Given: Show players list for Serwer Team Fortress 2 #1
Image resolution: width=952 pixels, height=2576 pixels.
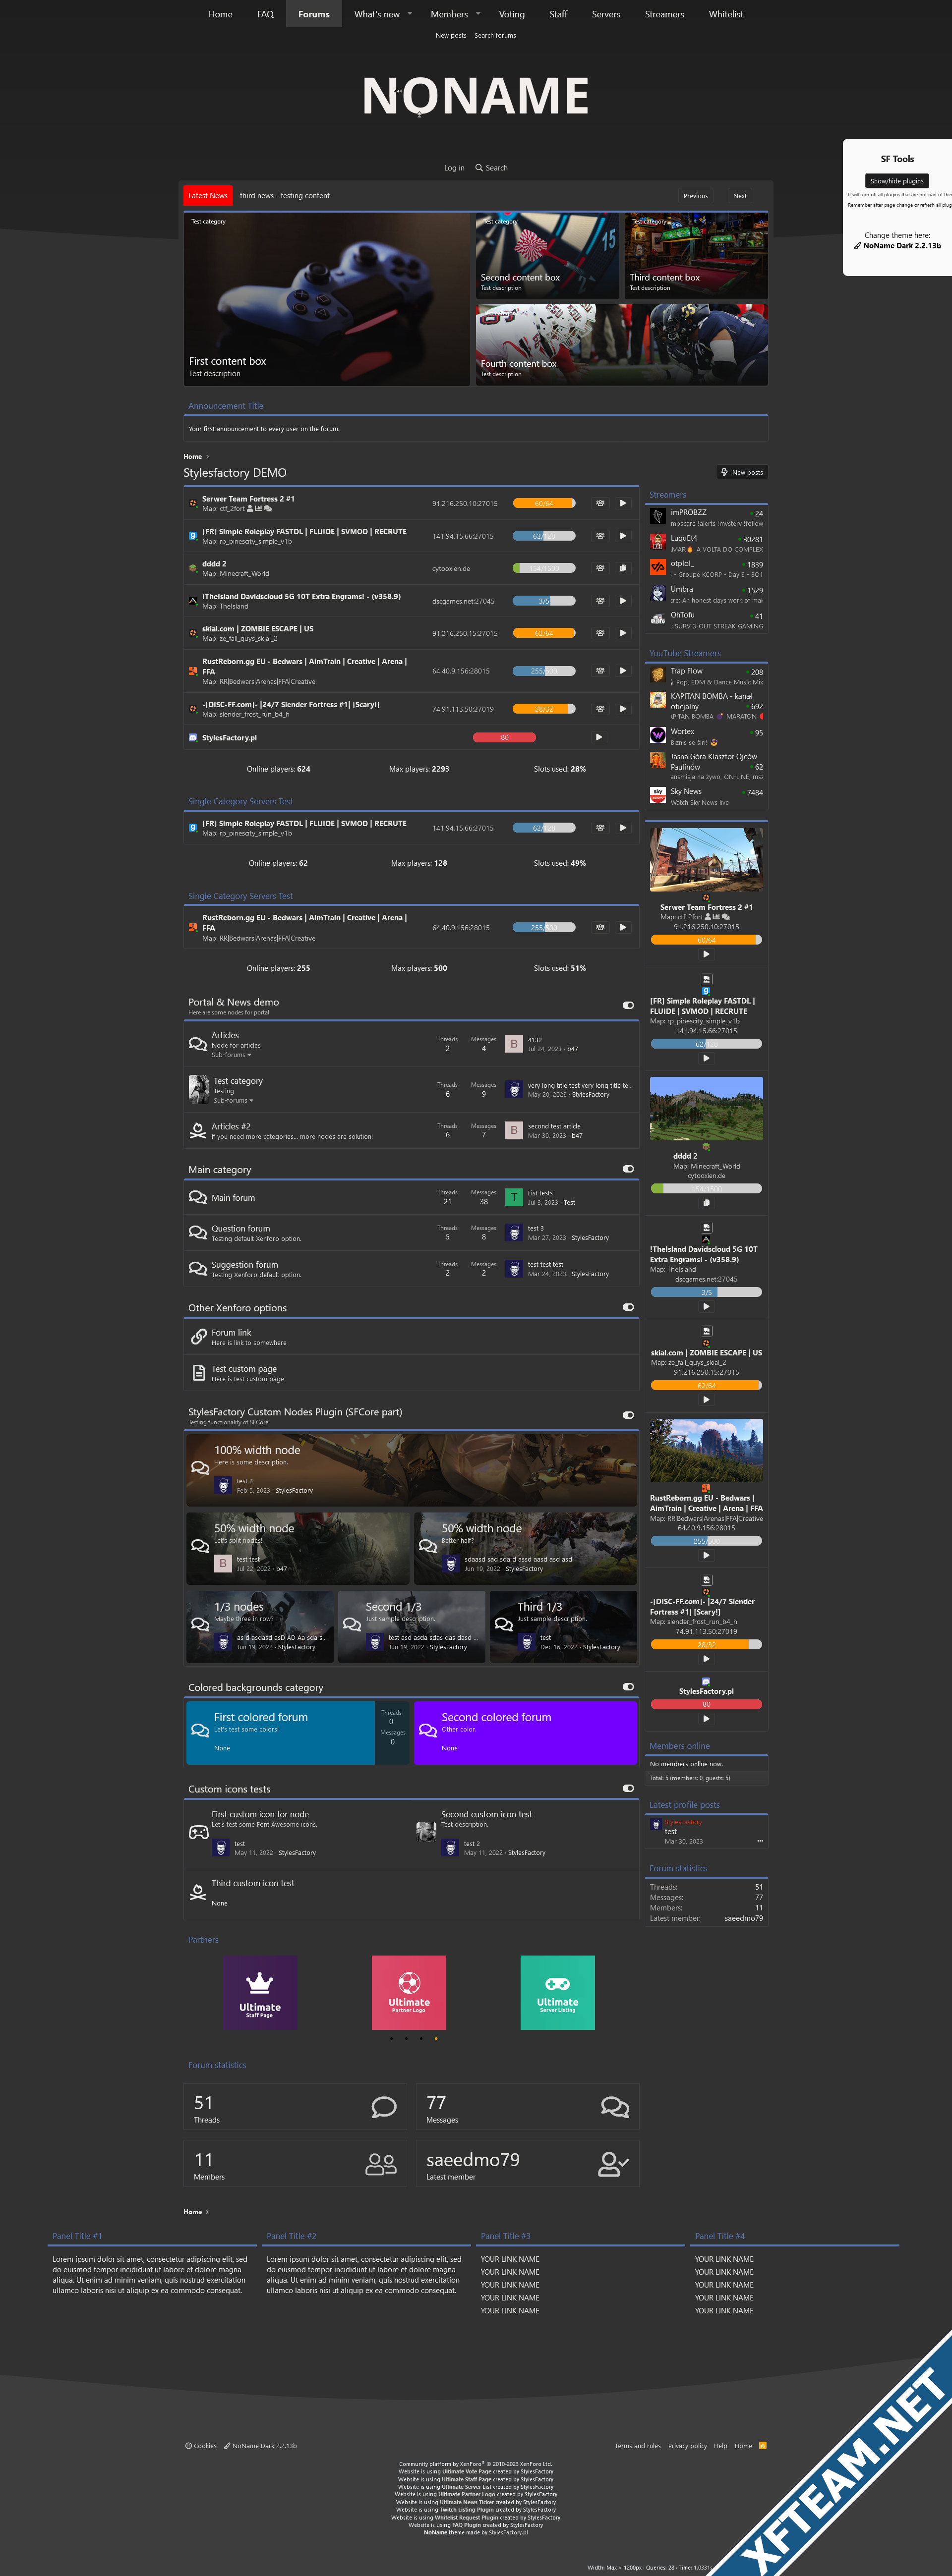Looking at the screenshot, I should coord(600,503).
